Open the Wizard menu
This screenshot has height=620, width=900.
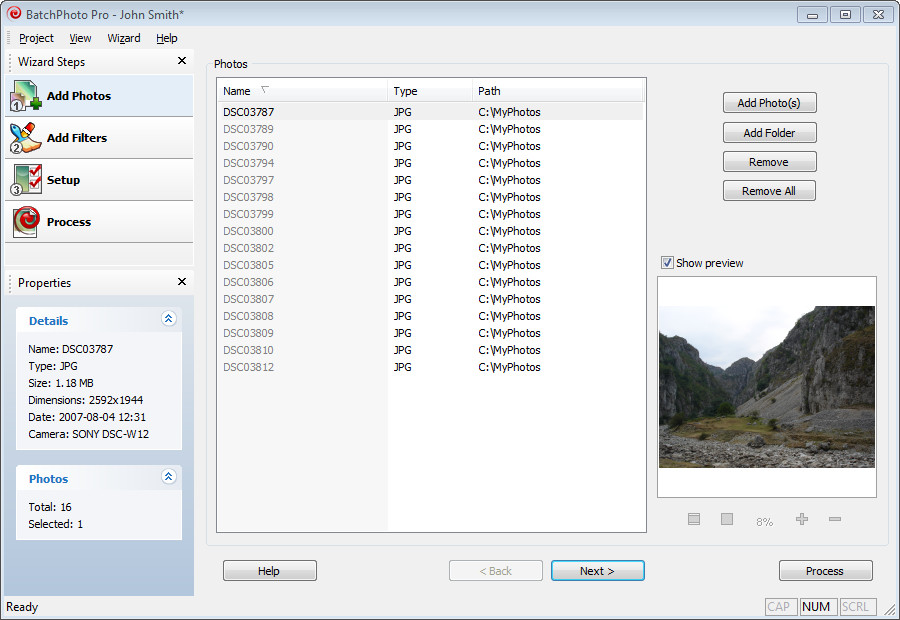(123, 38)
